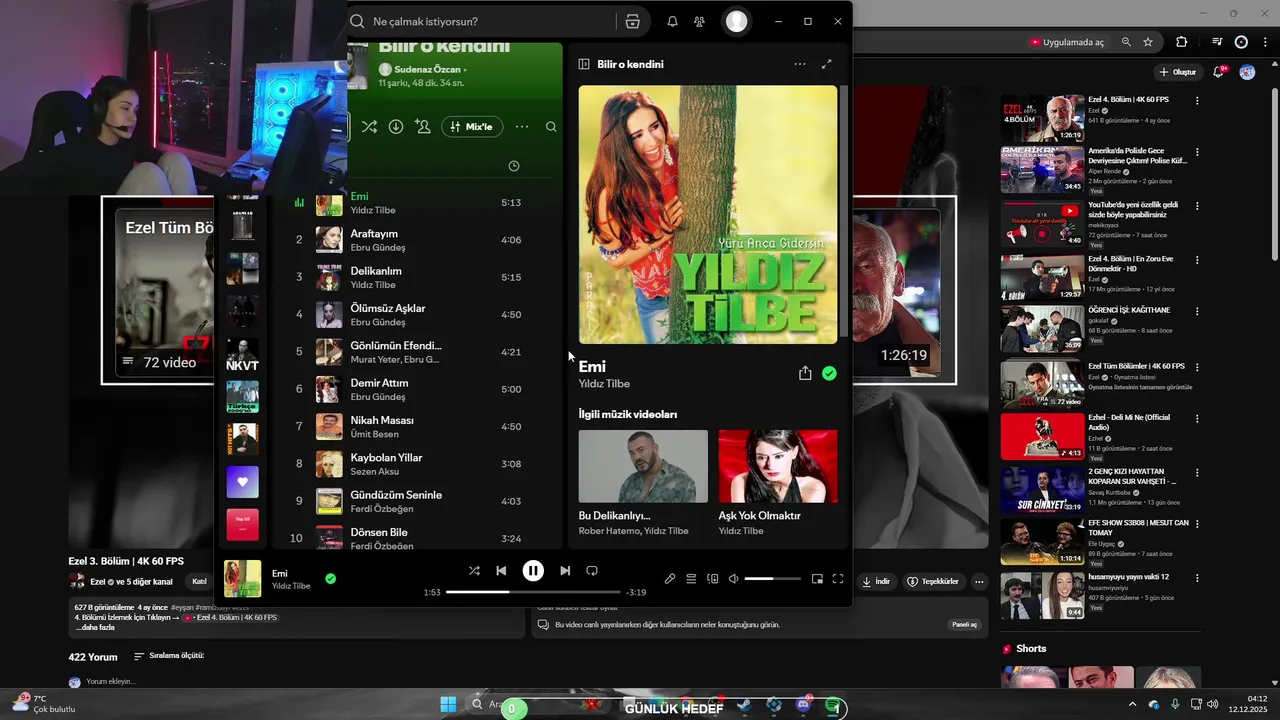
Task: Select track Delikanlım in playlist
Action: [x=418, y=277]
